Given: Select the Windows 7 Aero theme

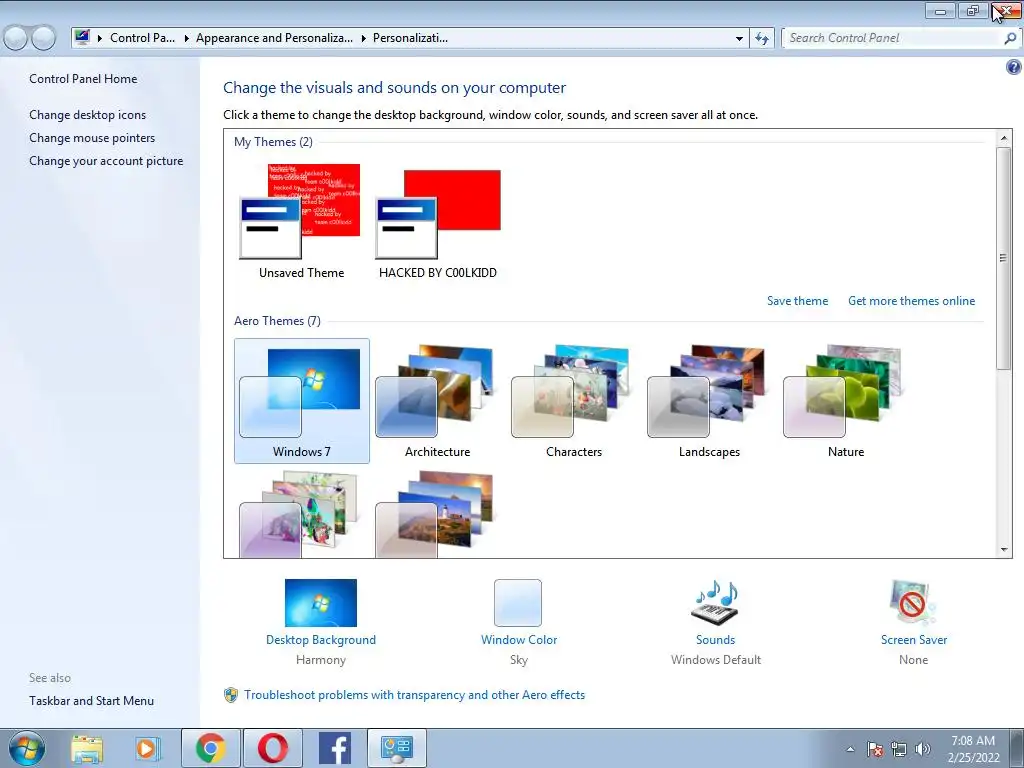Looking at the screenshot, I should click(301, 400).
